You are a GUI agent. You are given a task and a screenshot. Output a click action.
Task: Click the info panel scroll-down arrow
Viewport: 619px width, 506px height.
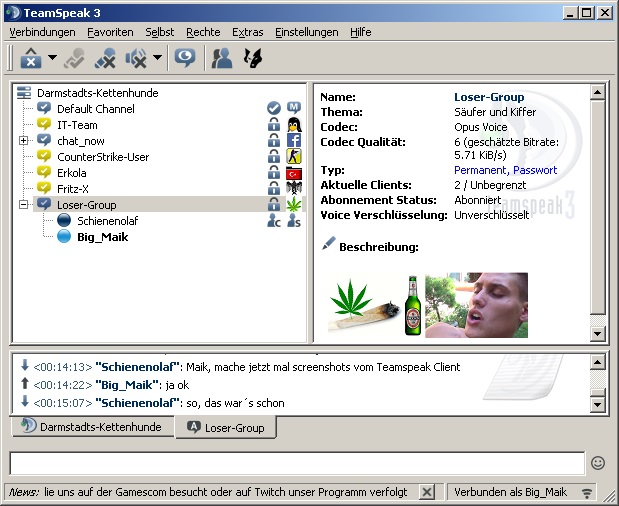pyautogui.click(x=597, y=334)
